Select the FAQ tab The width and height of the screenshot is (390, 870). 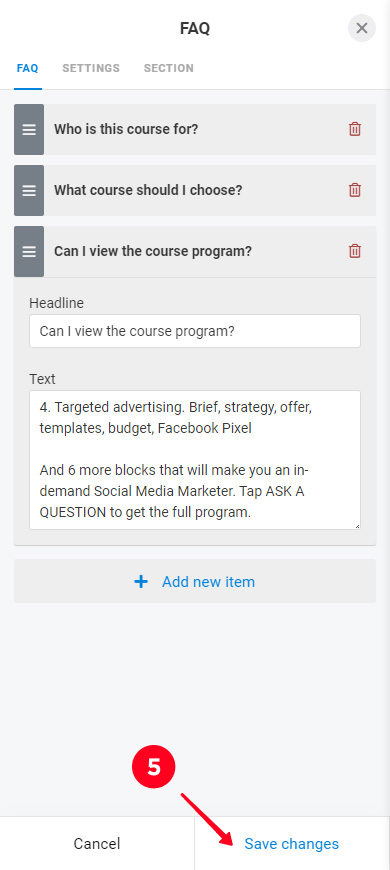[28, 68]
